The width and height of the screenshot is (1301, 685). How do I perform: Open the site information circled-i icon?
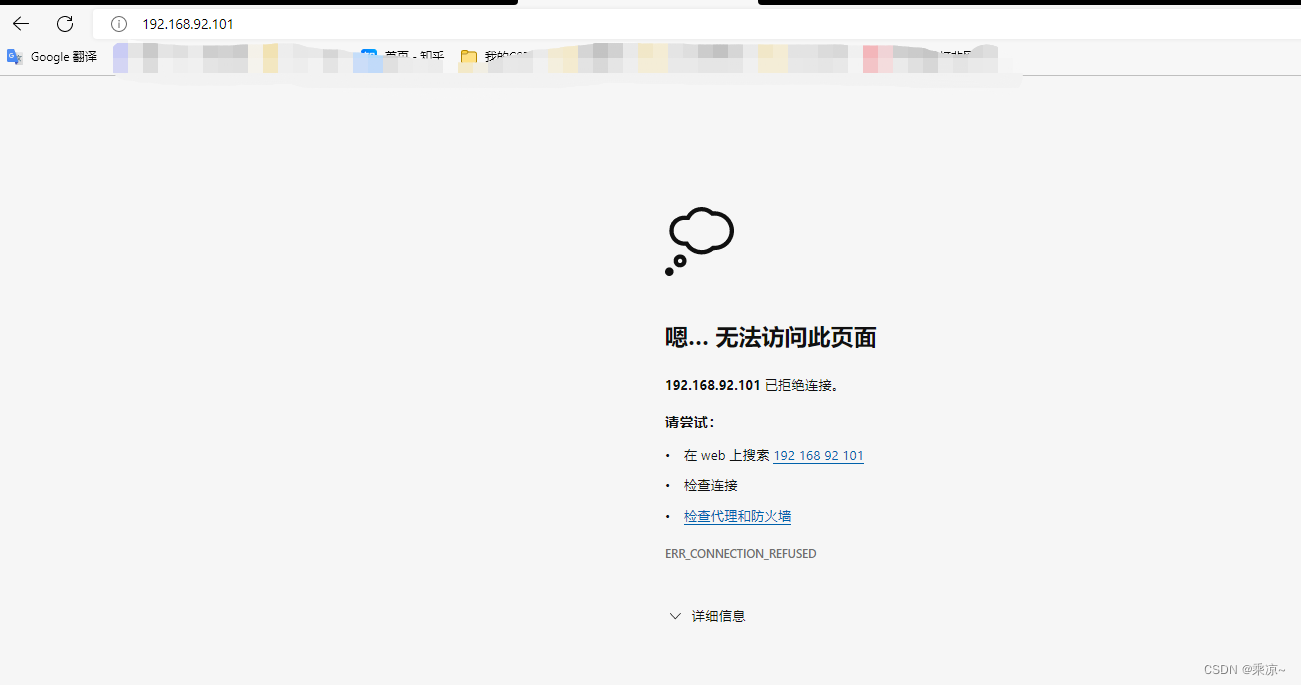[x=119, y=24]
